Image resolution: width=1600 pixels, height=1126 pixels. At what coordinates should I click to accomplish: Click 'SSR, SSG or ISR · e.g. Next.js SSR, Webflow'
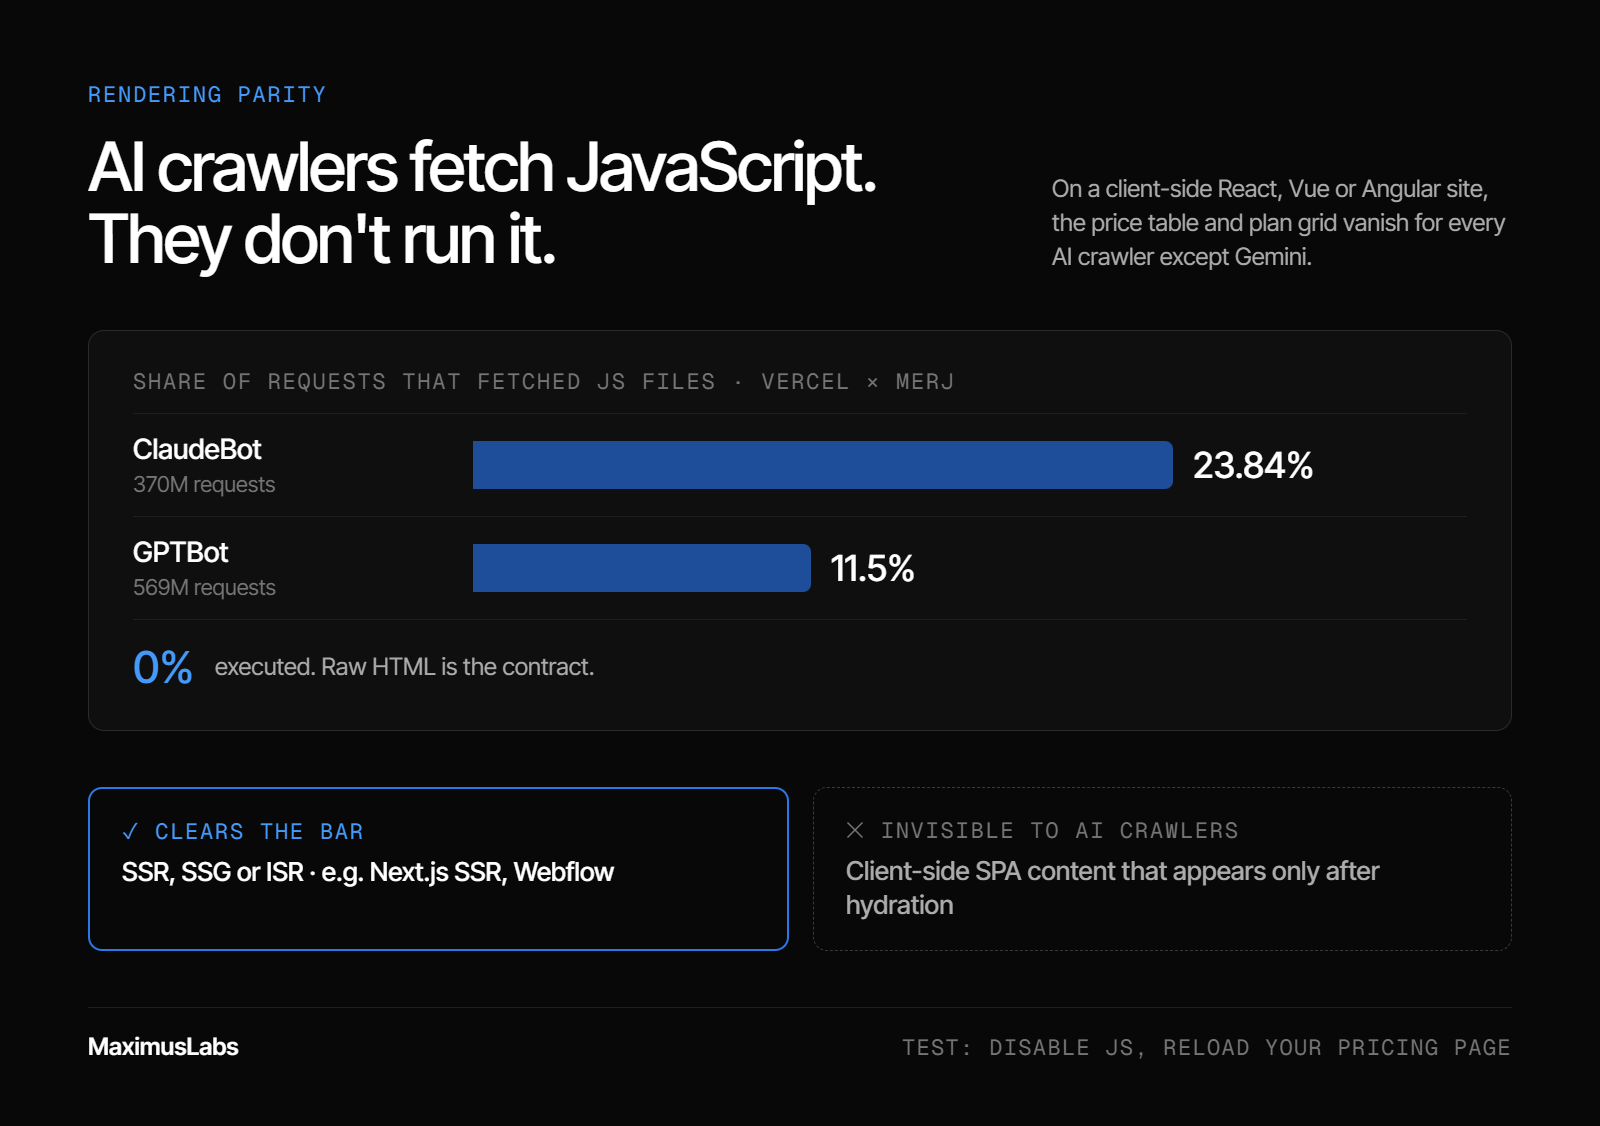367,873
